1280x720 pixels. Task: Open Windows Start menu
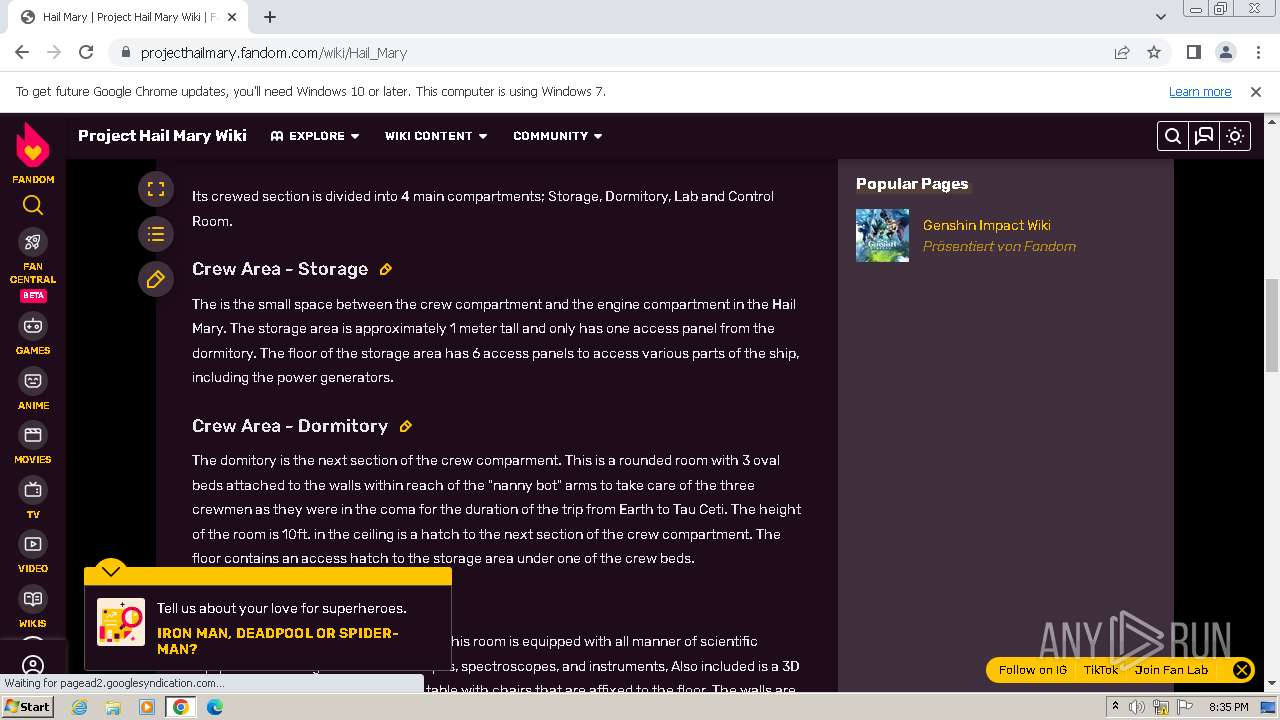[x=28, y=707]
